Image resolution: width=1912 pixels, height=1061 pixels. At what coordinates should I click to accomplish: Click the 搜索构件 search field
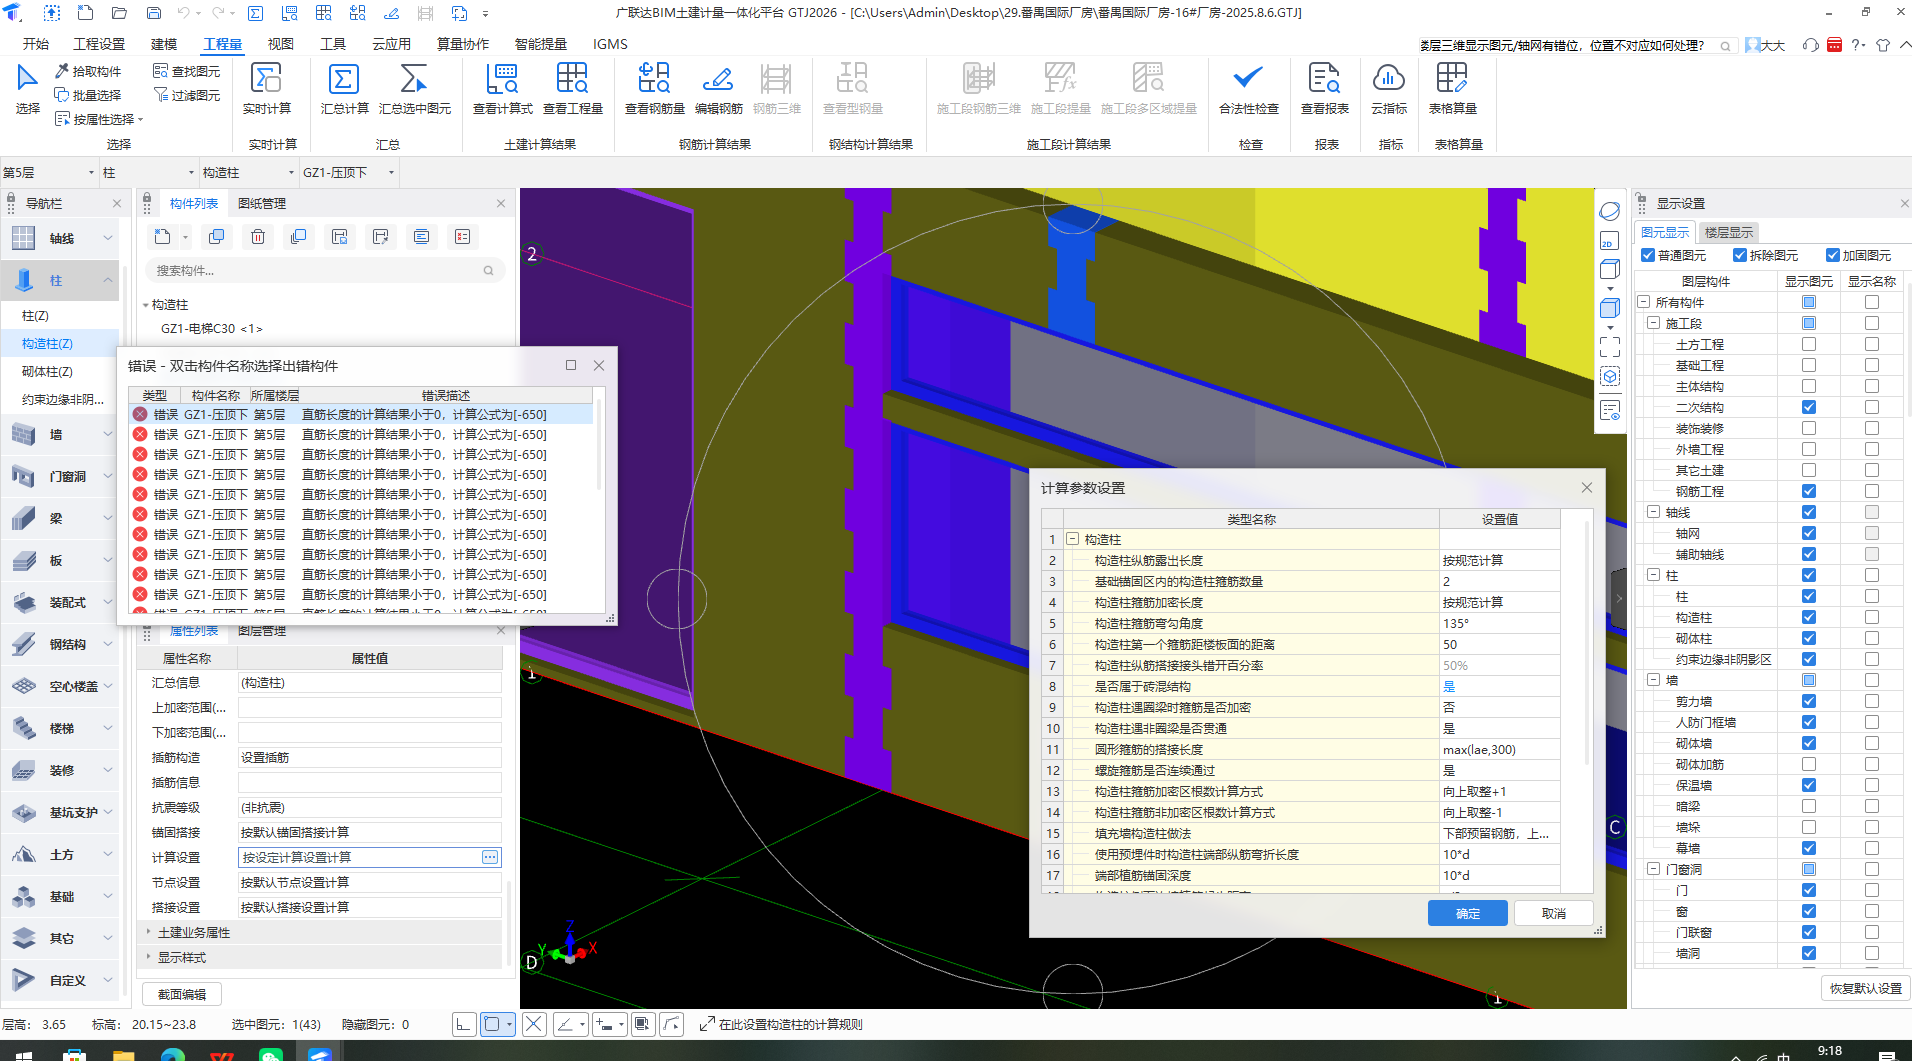point(324,270)
